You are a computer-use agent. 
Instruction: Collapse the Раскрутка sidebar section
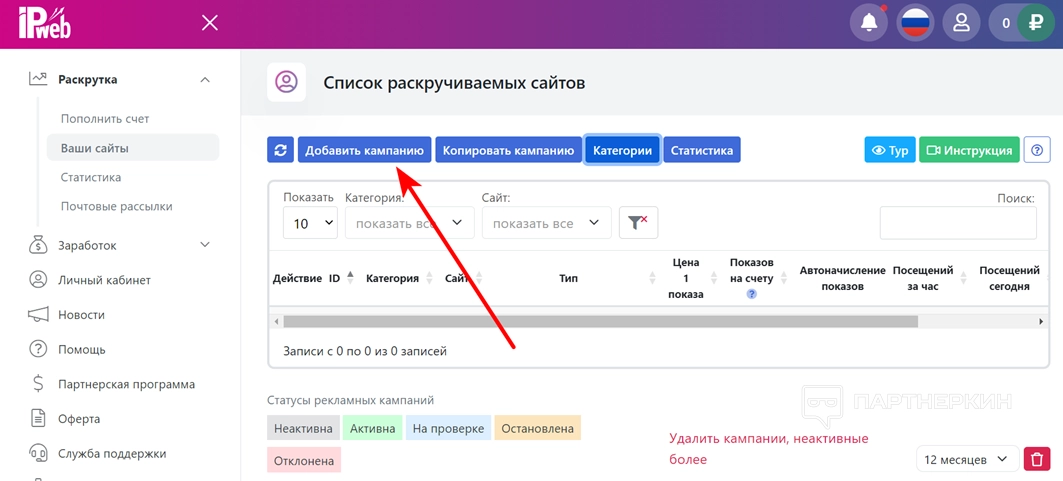point(205,79)
